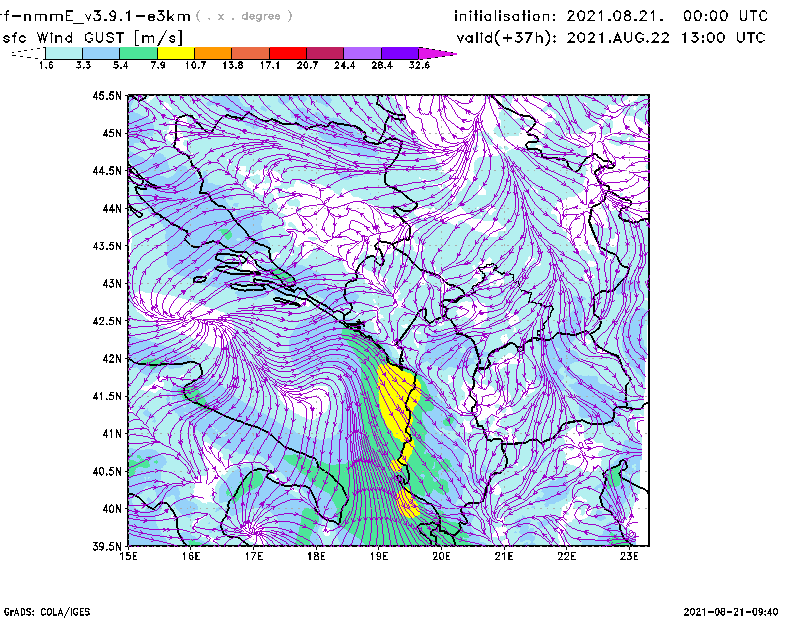
Task: Click the 19E longitude axis label
Action: [x=379, y=556]
